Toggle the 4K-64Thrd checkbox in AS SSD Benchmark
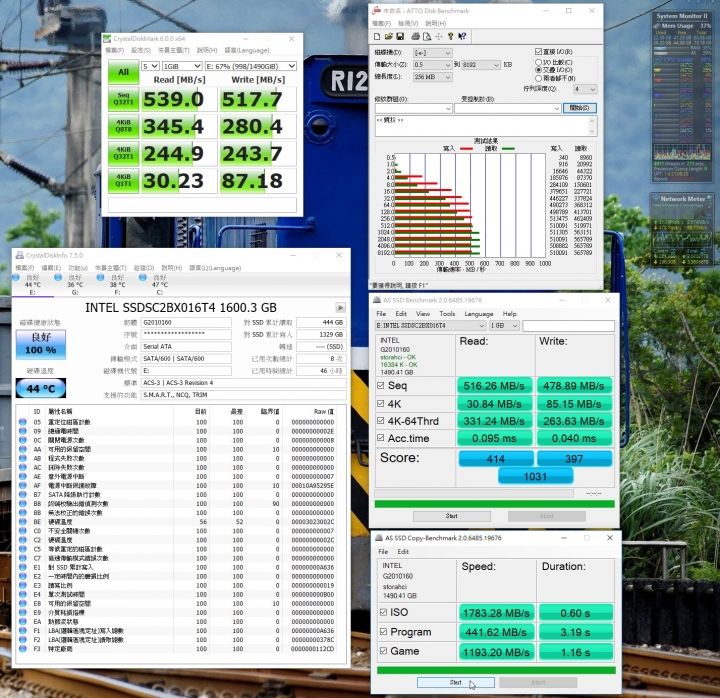Screen dimensions: 720x698 [x=380, y=420]
